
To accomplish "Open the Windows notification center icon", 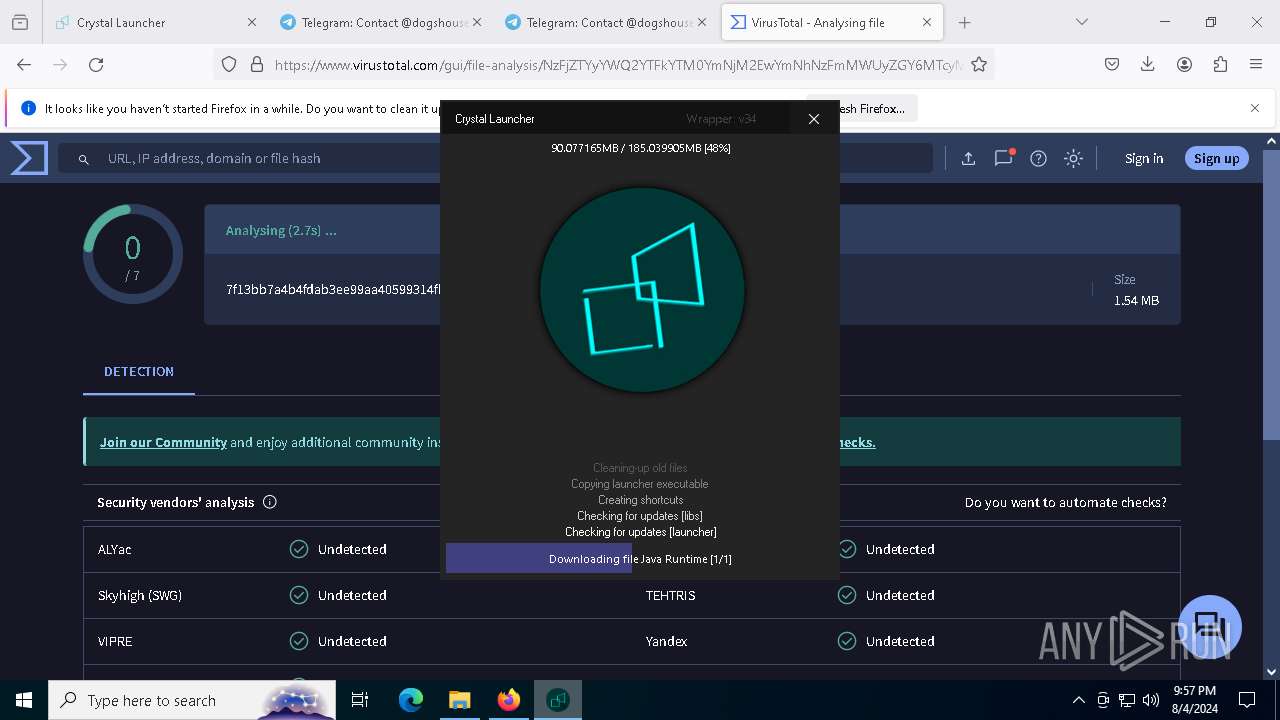I will coord(1247,700).
